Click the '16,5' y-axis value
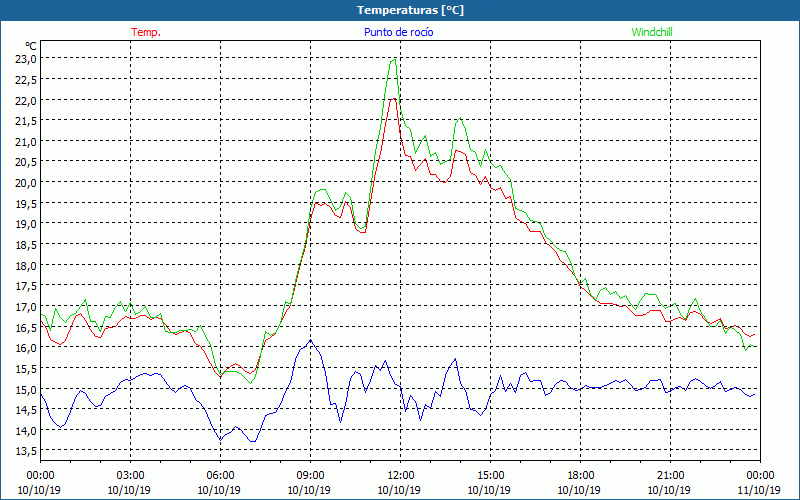Viewport: 800px width, 500px height. (x=26, y=328)
